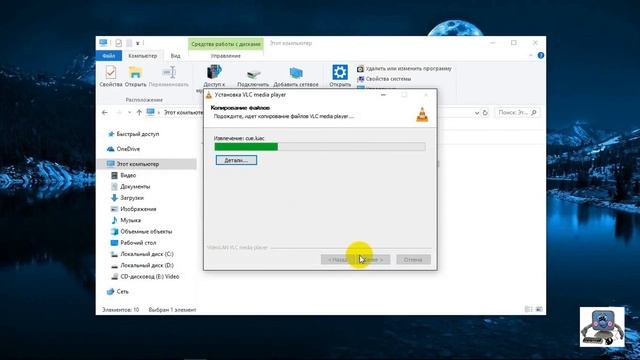Screen dimensions: 640x360
Task: Open quick access toolbar dropdown
Action: (x=138, y=43)
